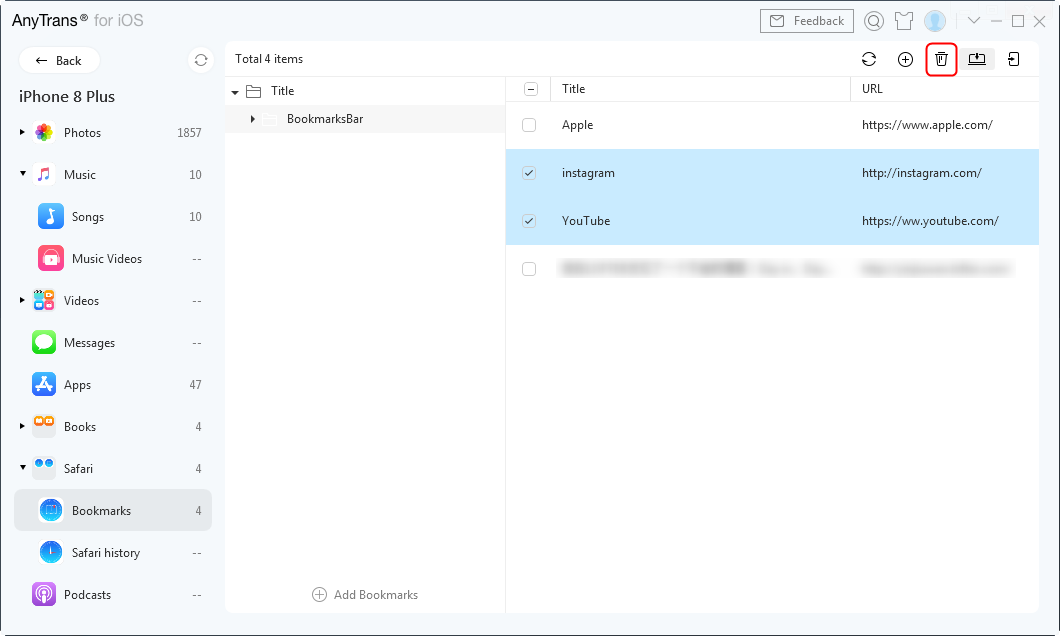The width and height of the screenshot is (1060, 636).
Task: Click the YouTube bookmark title
Action: pyautogui.click(x=586, y=221)
